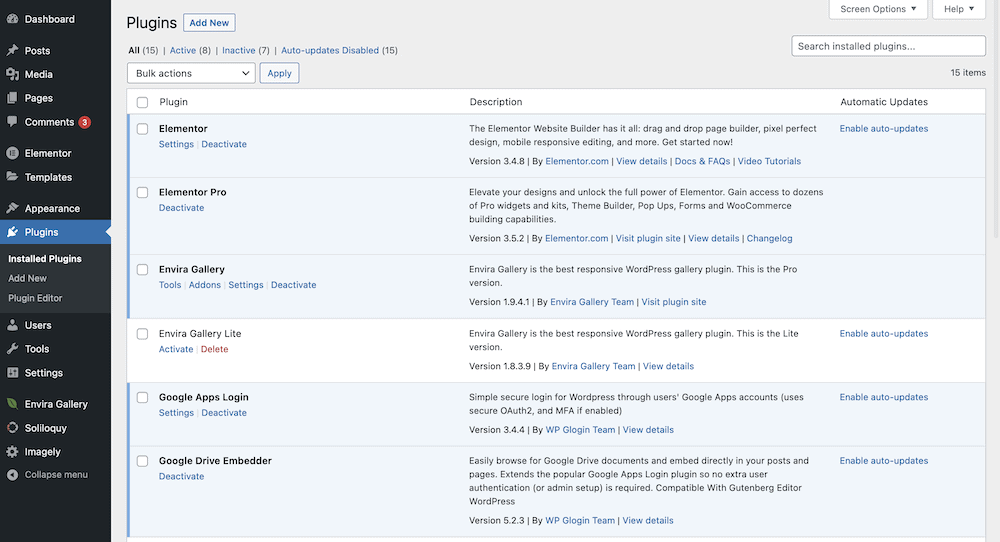The image size is (1000, 542).
Task: View details for Google Apps Login
Action: [x=648, y=430]
